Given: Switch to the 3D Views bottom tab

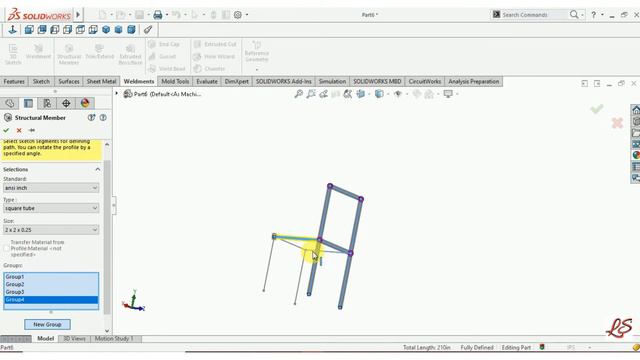Looking at the screenshot, I should [74, 339].
